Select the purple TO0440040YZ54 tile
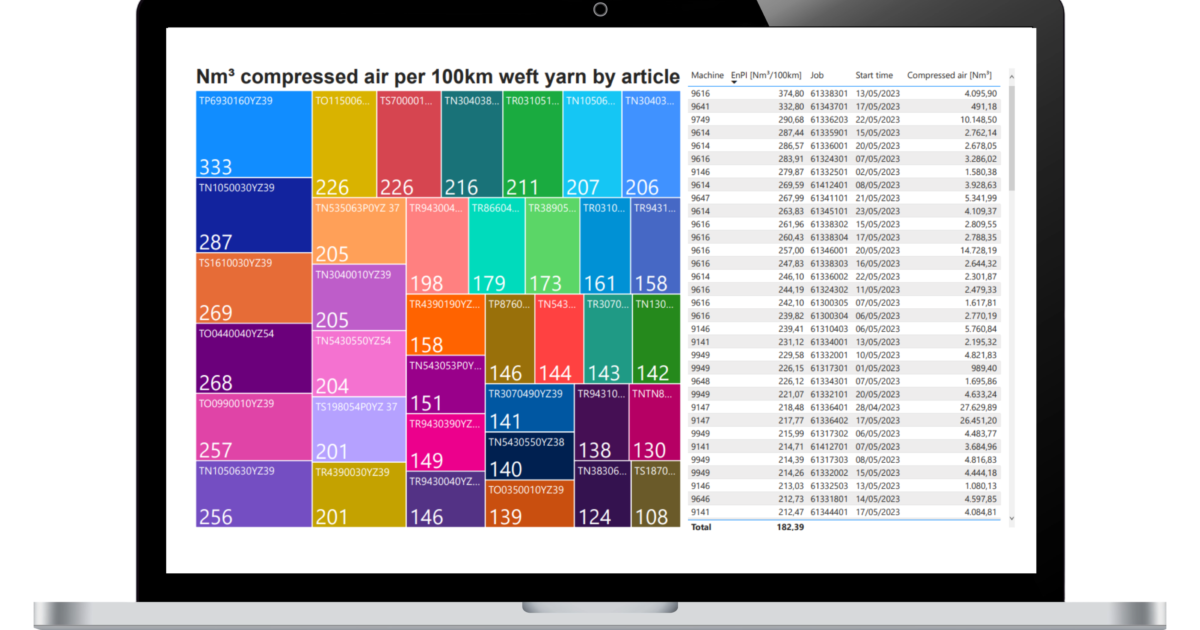Viewport: 1200px width, 630px height. click(253, 358)
